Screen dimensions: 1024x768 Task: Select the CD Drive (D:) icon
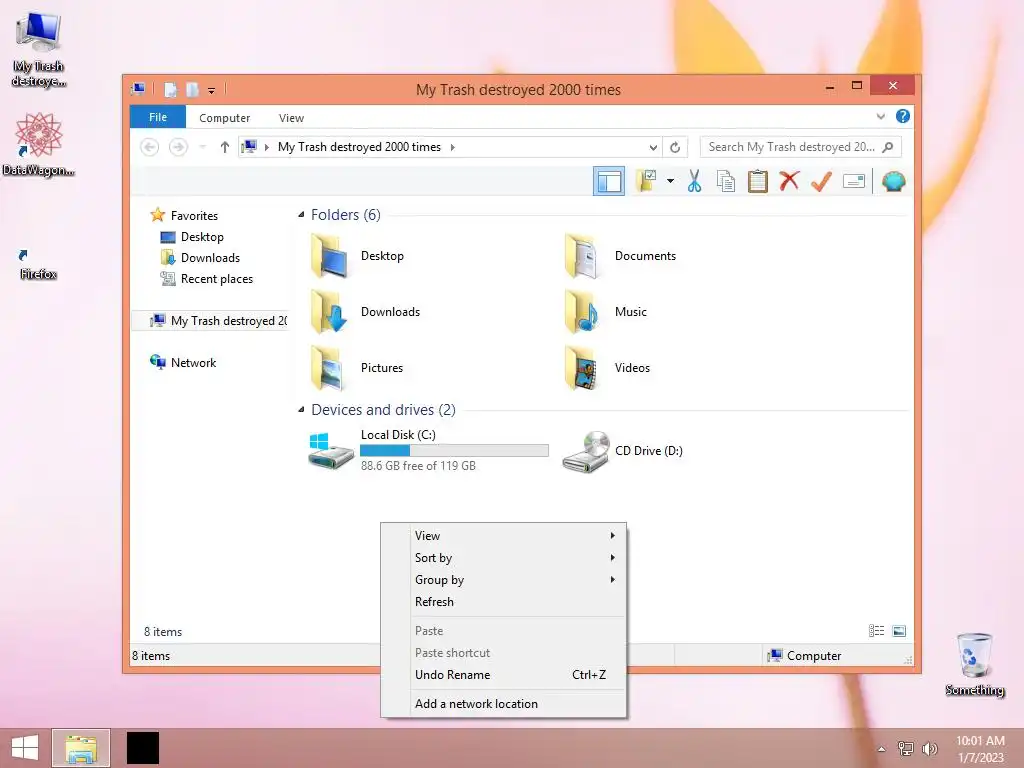(x=586, y=451)
